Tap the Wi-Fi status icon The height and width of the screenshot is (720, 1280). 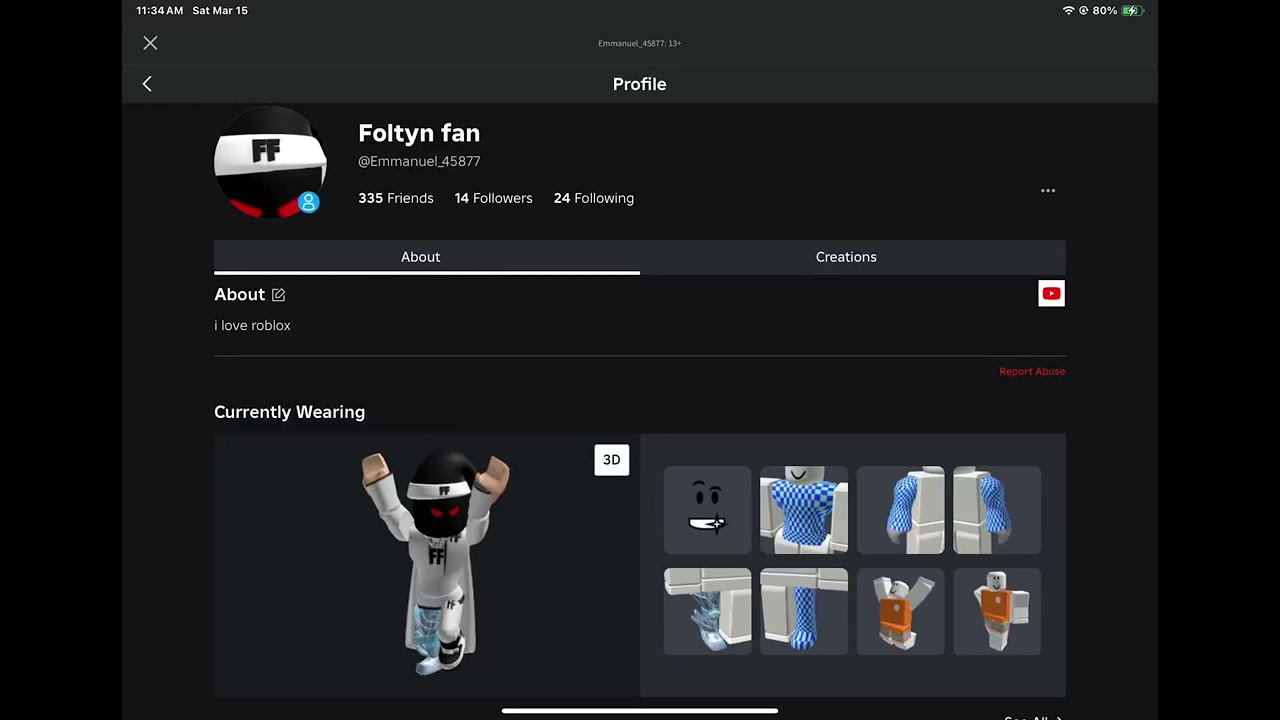click(1068, 10)
